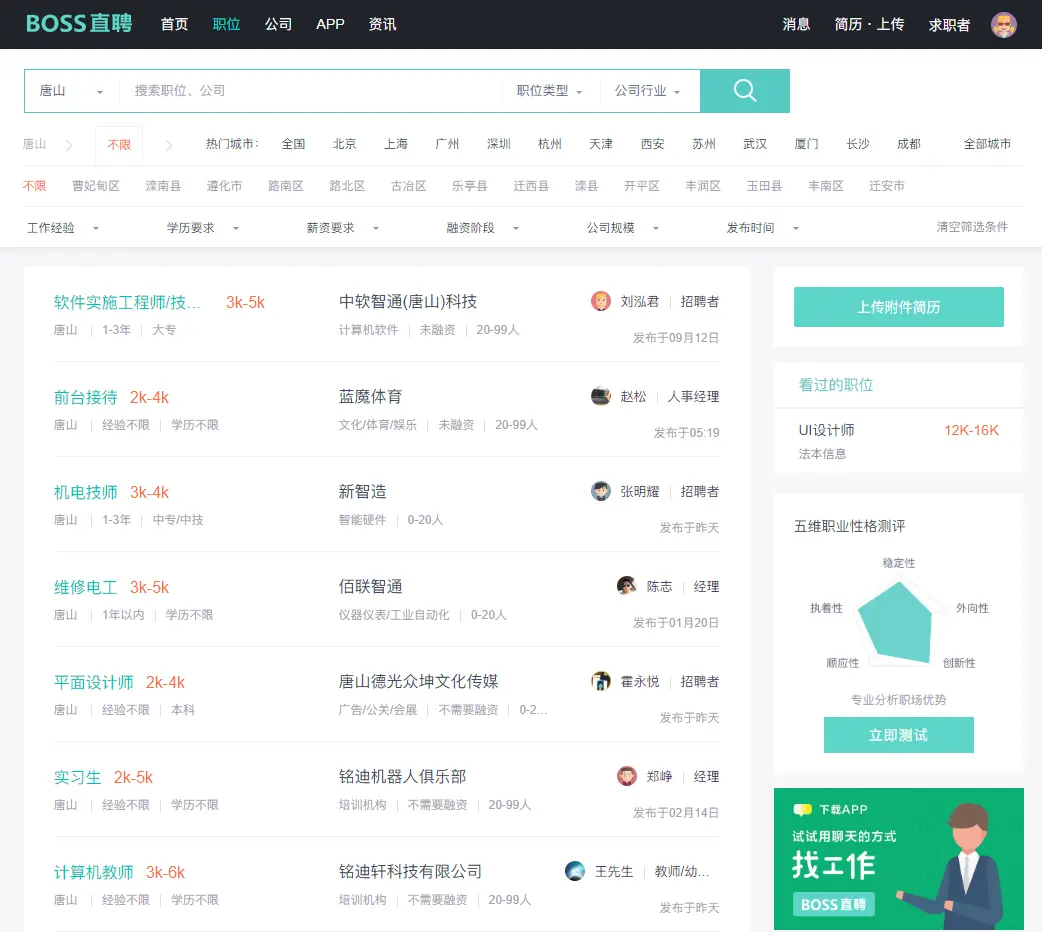
Task: Click the search input field
Action: point(311,91)
